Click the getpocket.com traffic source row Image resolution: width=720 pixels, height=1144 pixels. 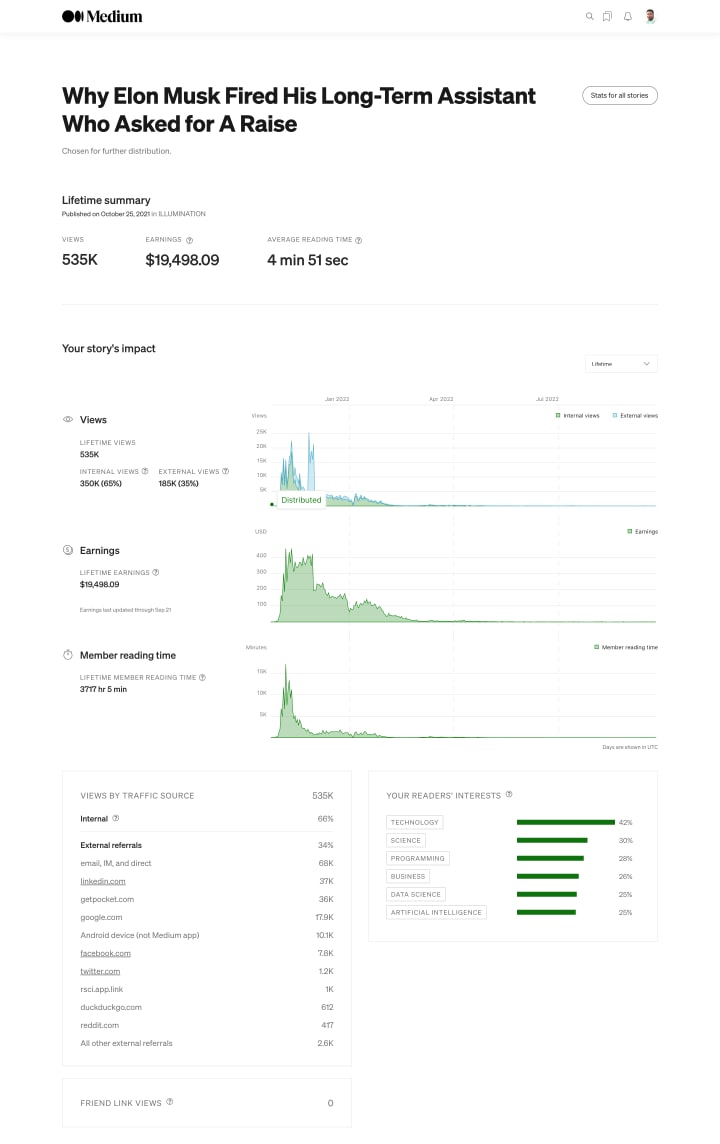click(206, 900)
